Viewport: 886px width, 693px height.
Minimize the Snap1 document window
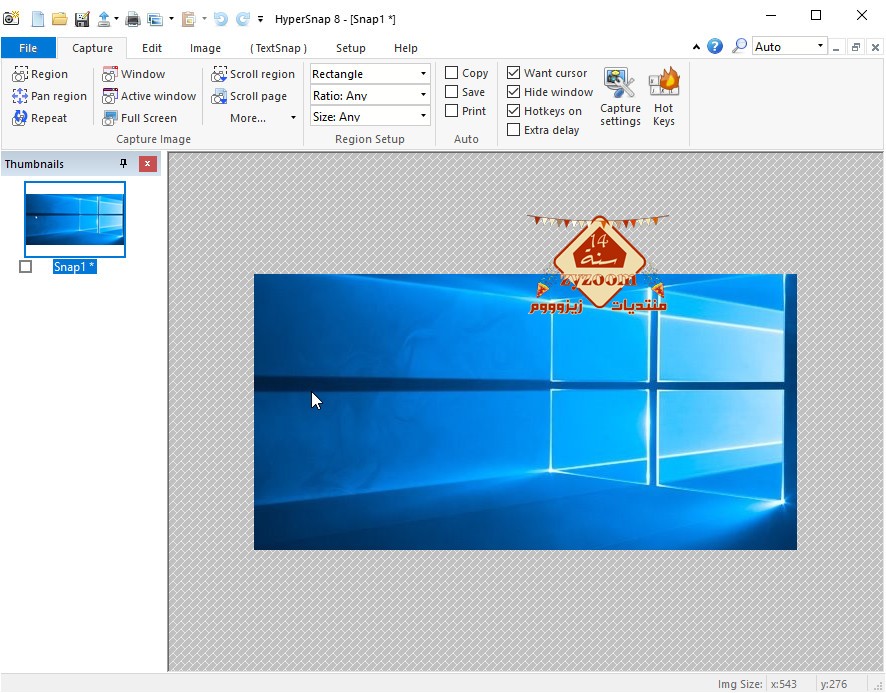click(836, 48)
